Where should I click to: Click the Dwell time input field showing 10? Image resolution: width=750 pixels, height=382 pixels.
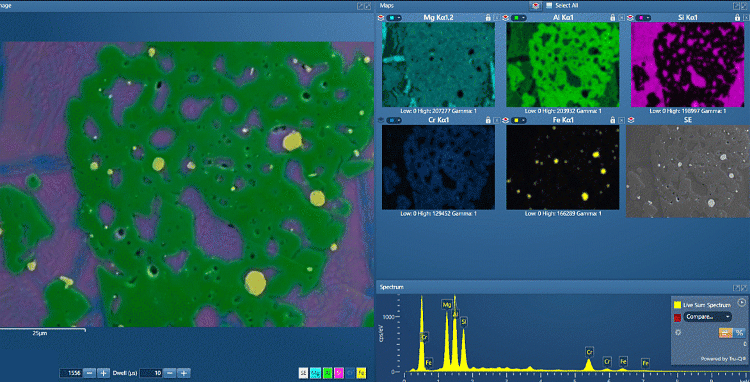[152, 373]
